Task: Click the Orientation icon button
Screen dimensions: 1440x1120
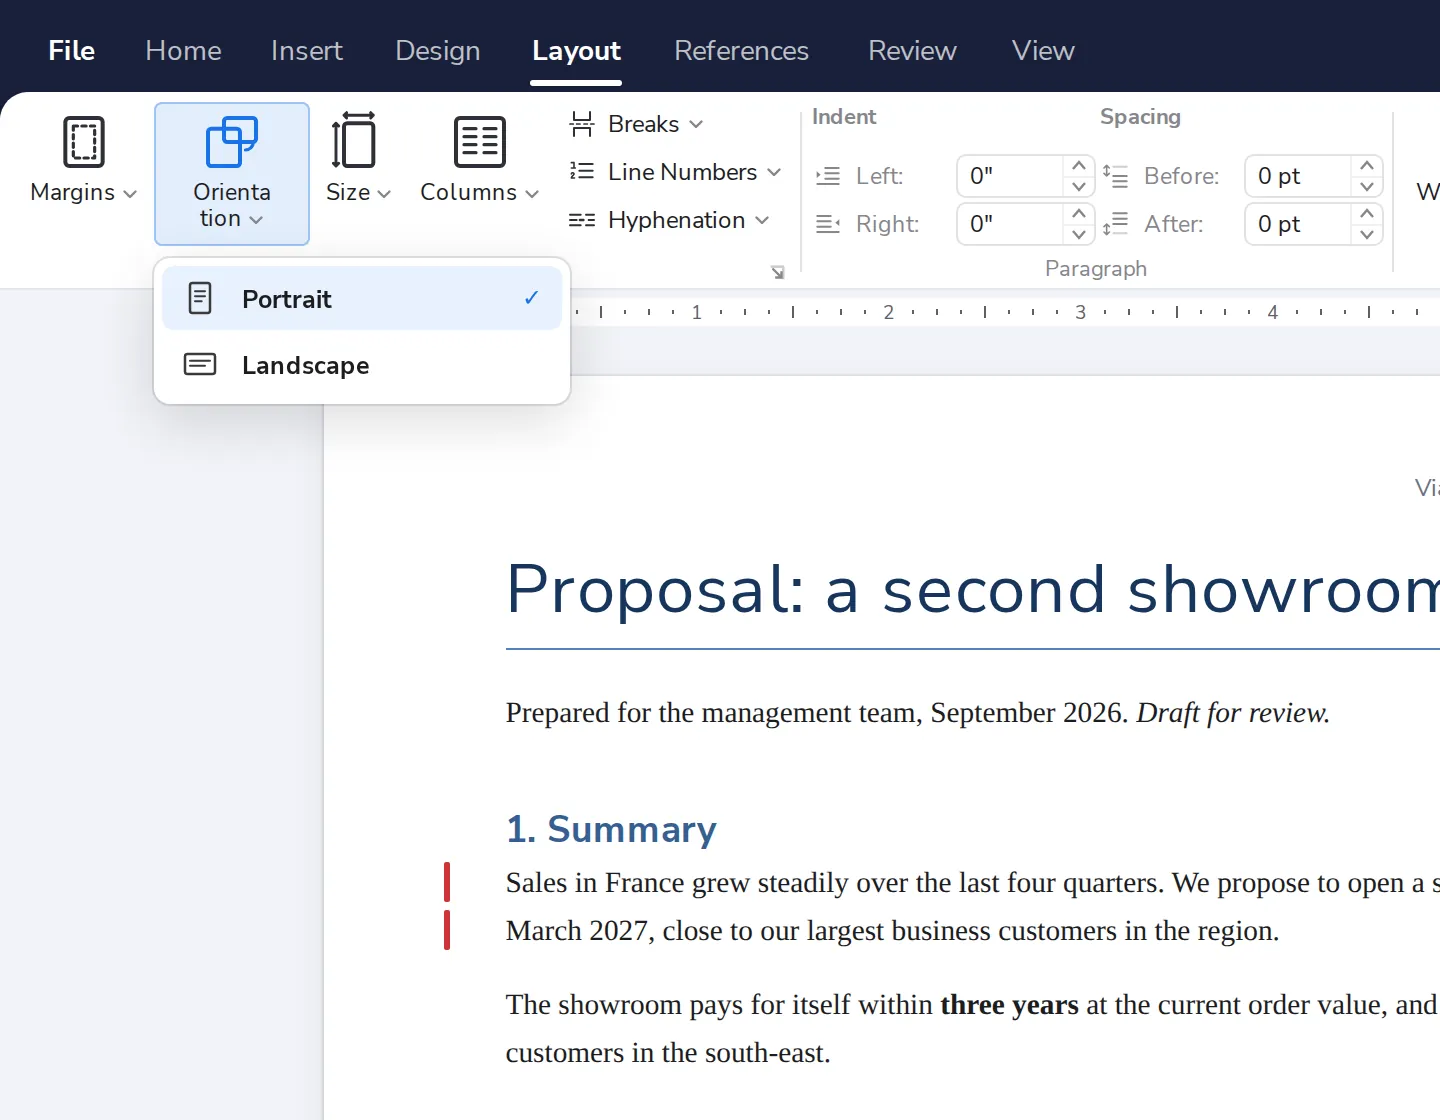Action: [x=232, y=142]
